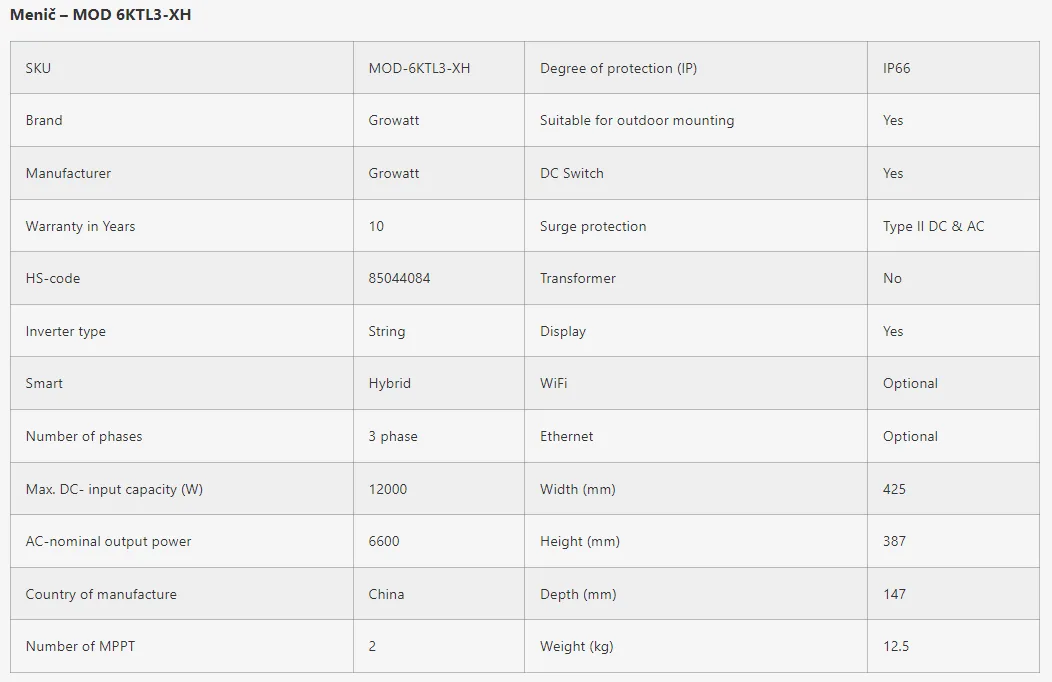Select the Width value 425
This screenshot has height=682, width=1052.
(x=894, y=489)
